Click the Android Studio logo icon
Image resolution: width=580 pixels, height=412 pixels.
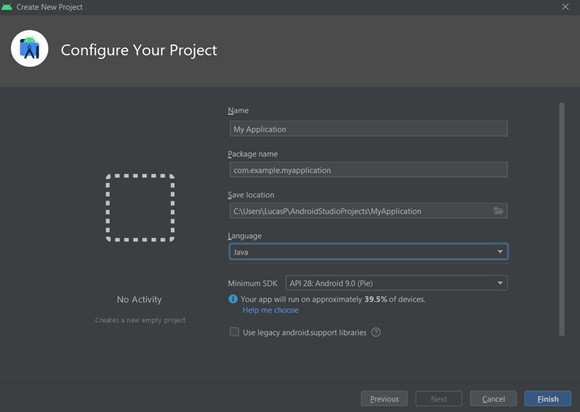click(30, 49)
